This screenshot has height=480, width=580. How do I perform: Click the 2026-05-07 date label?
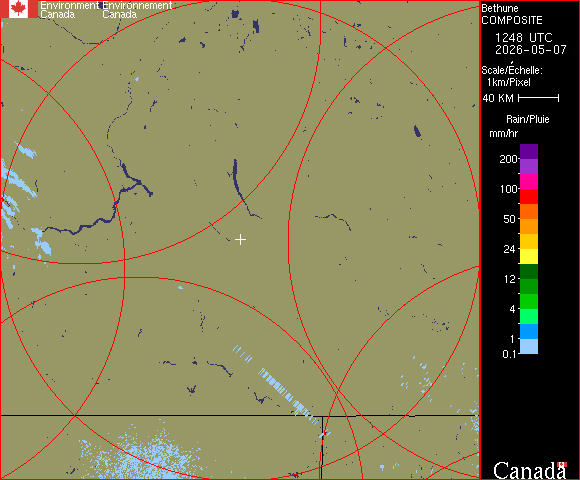[x=531, y=50]
